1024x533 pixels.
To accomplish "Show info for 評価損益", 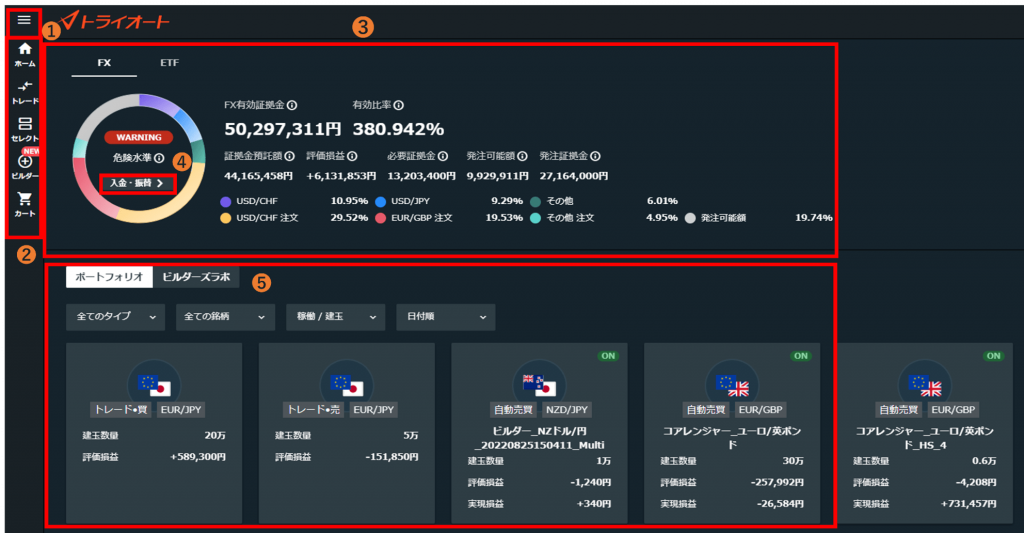I will click(352, 156).
